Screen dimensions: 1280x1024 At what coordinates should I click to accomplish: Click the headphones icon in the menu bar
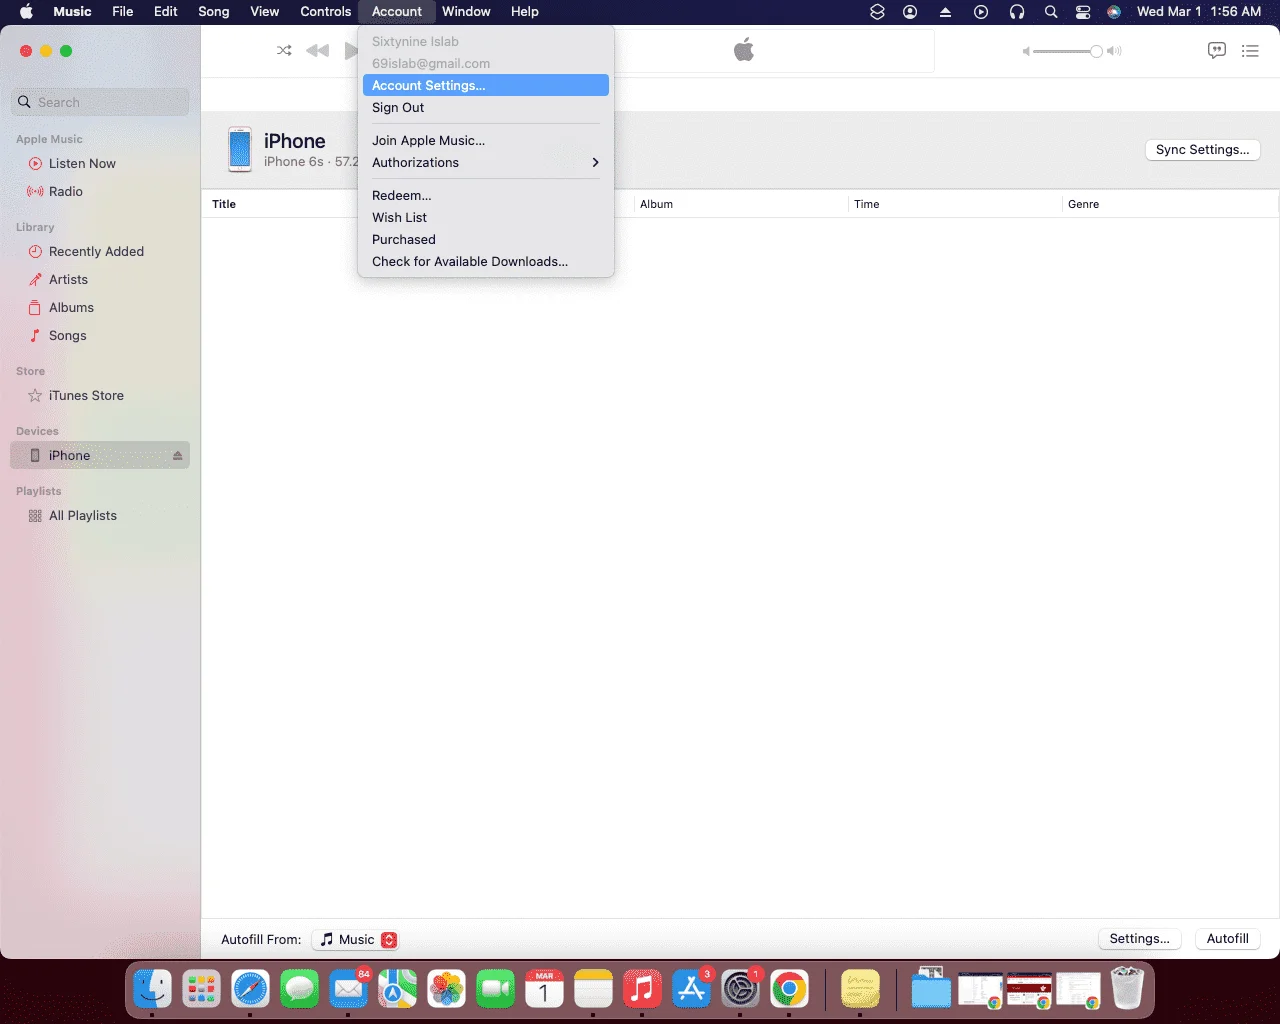(1017, 12)
